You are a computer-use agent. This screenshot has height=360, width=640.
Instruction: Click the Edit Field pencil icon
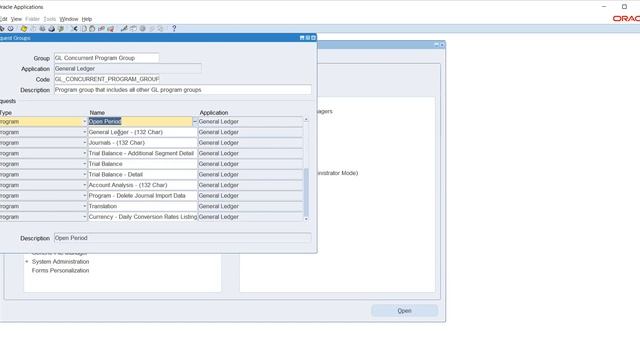[x=124, y=29]
